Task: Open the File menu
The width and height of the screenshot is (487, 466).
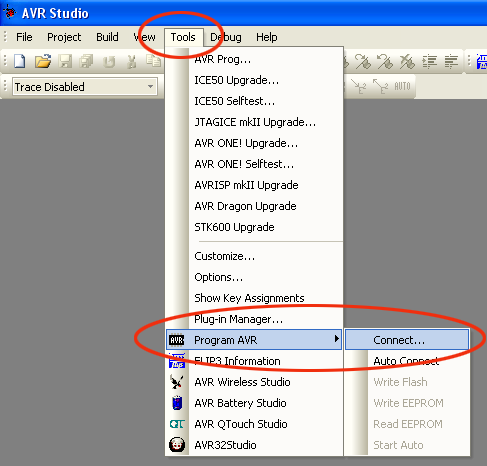Action: click(x=24, y=37)
